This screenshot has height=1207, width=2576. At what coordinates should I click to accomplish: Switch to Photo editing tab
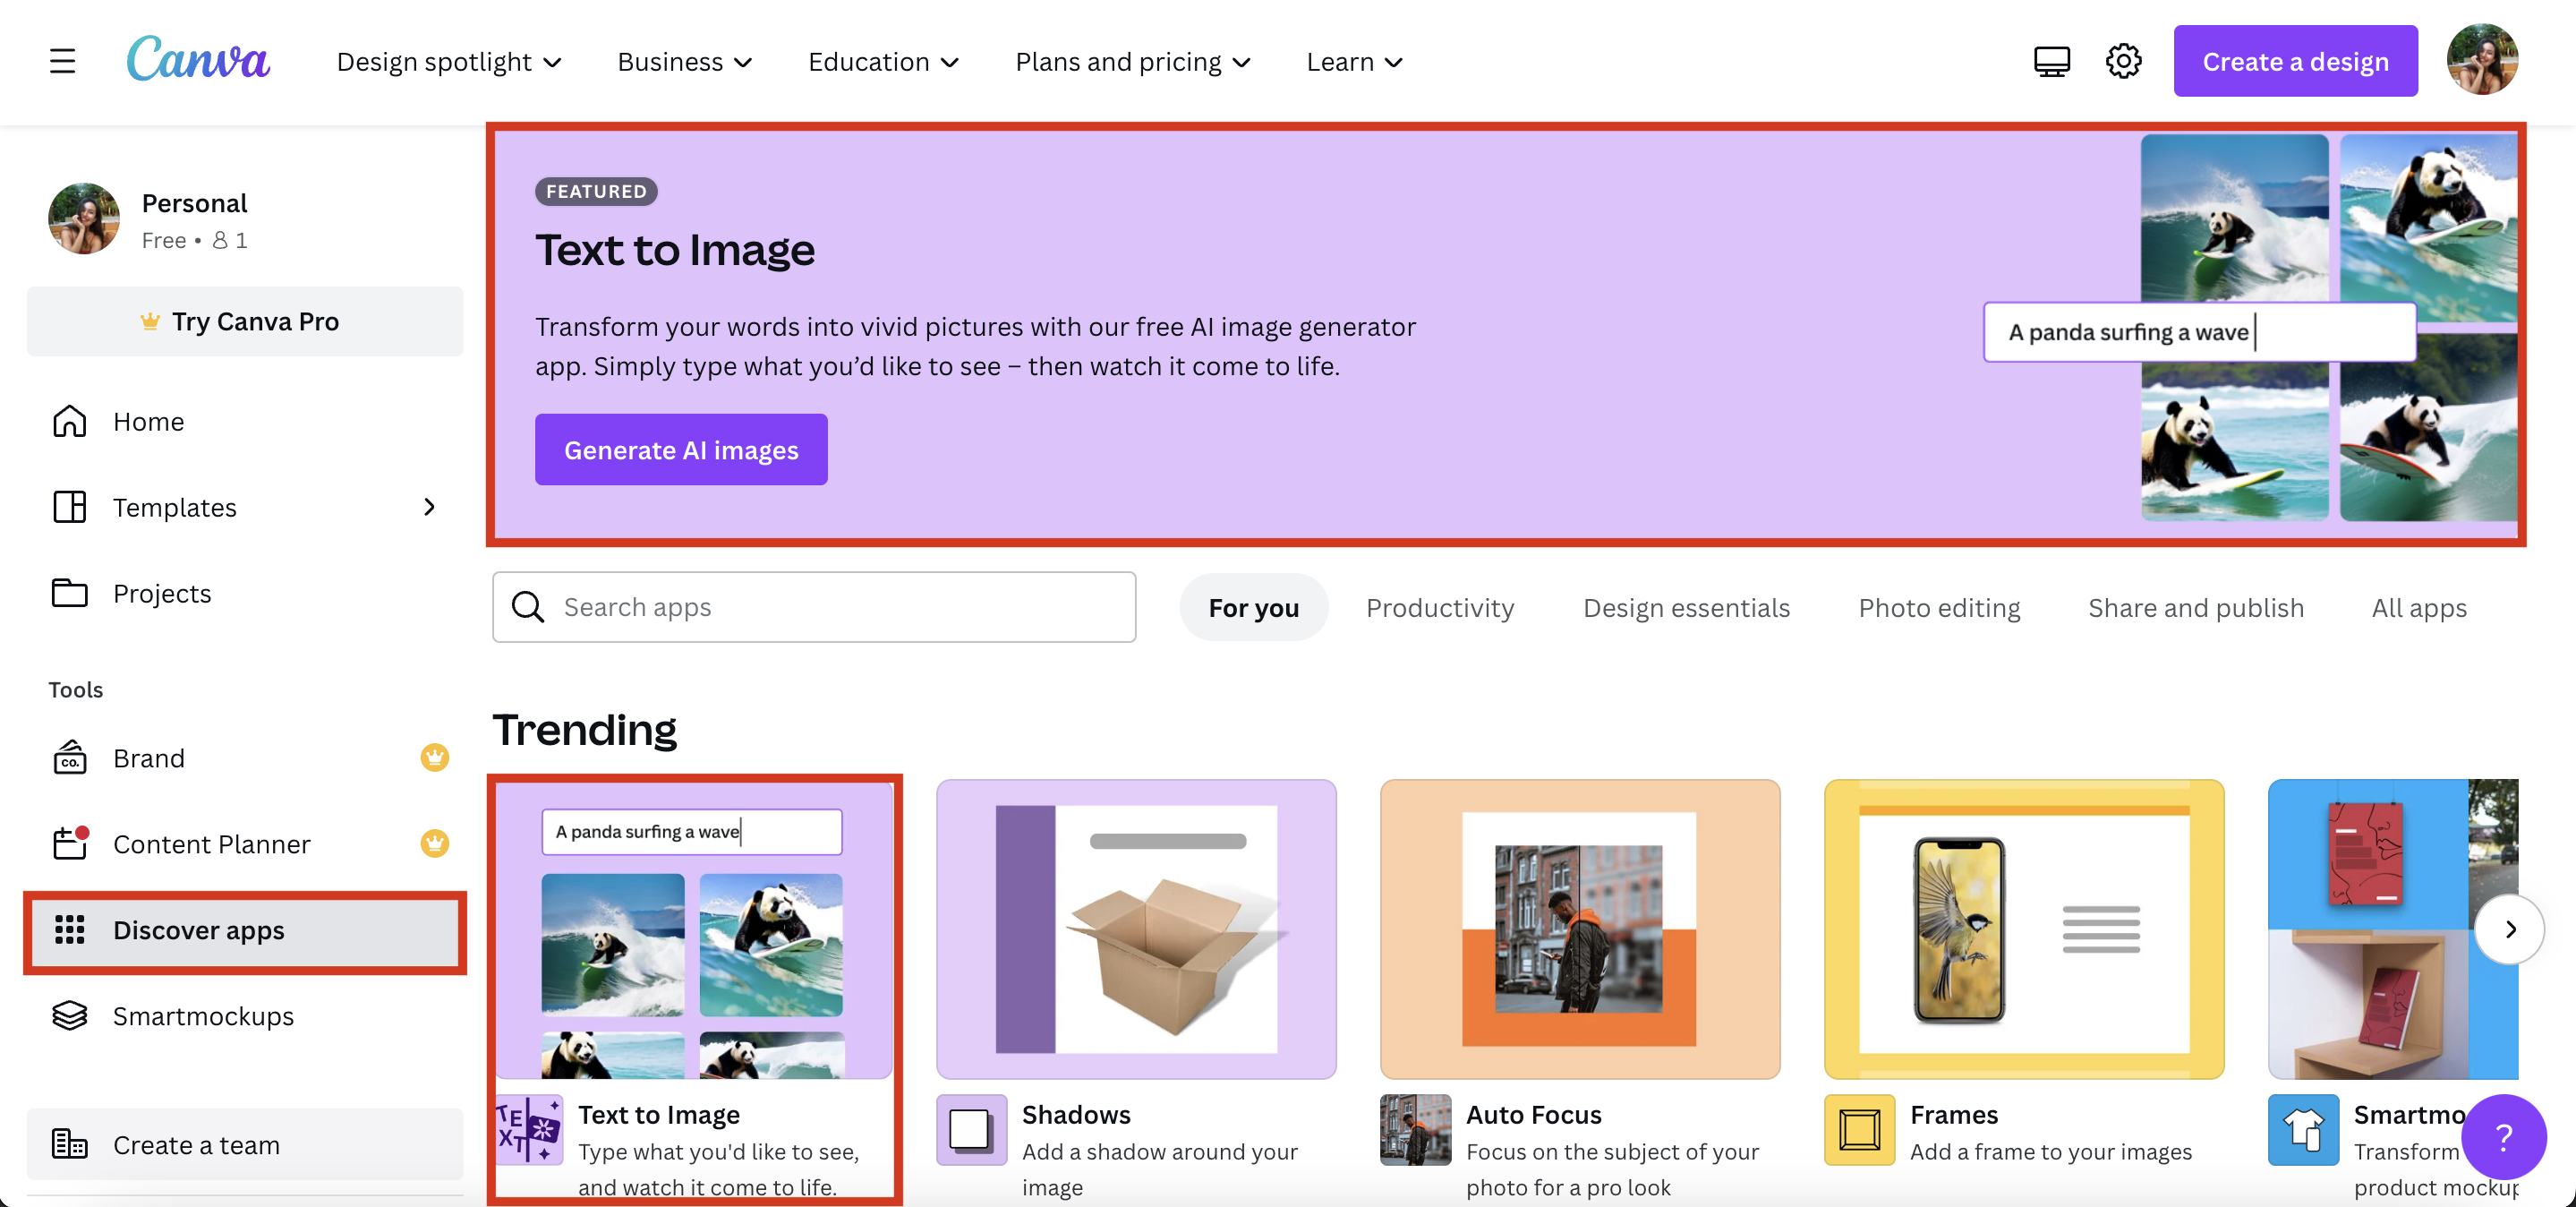click(1939, 607)
